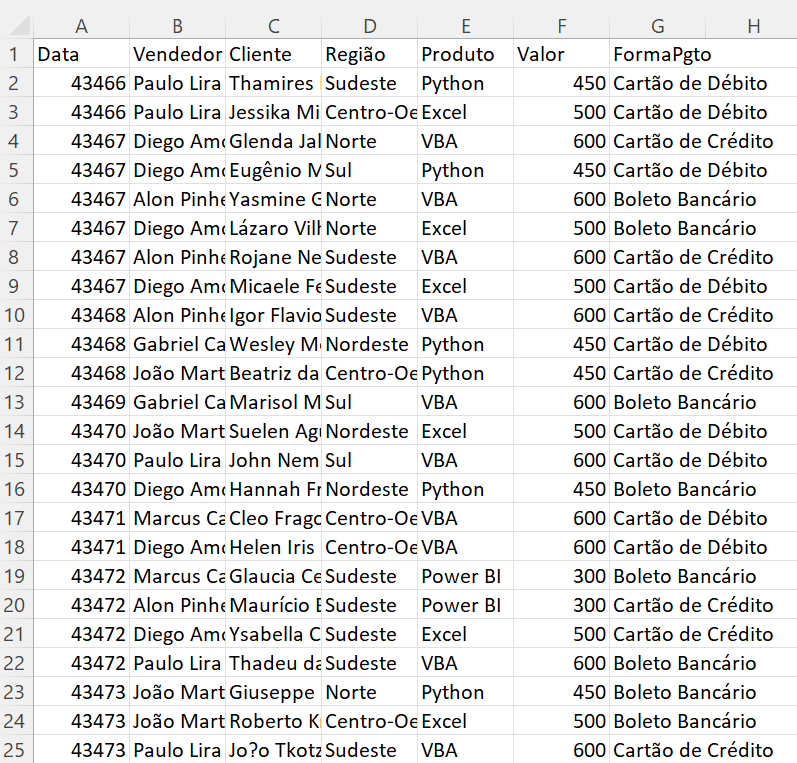
Task: Select column F header
Action: click(562, 25)
